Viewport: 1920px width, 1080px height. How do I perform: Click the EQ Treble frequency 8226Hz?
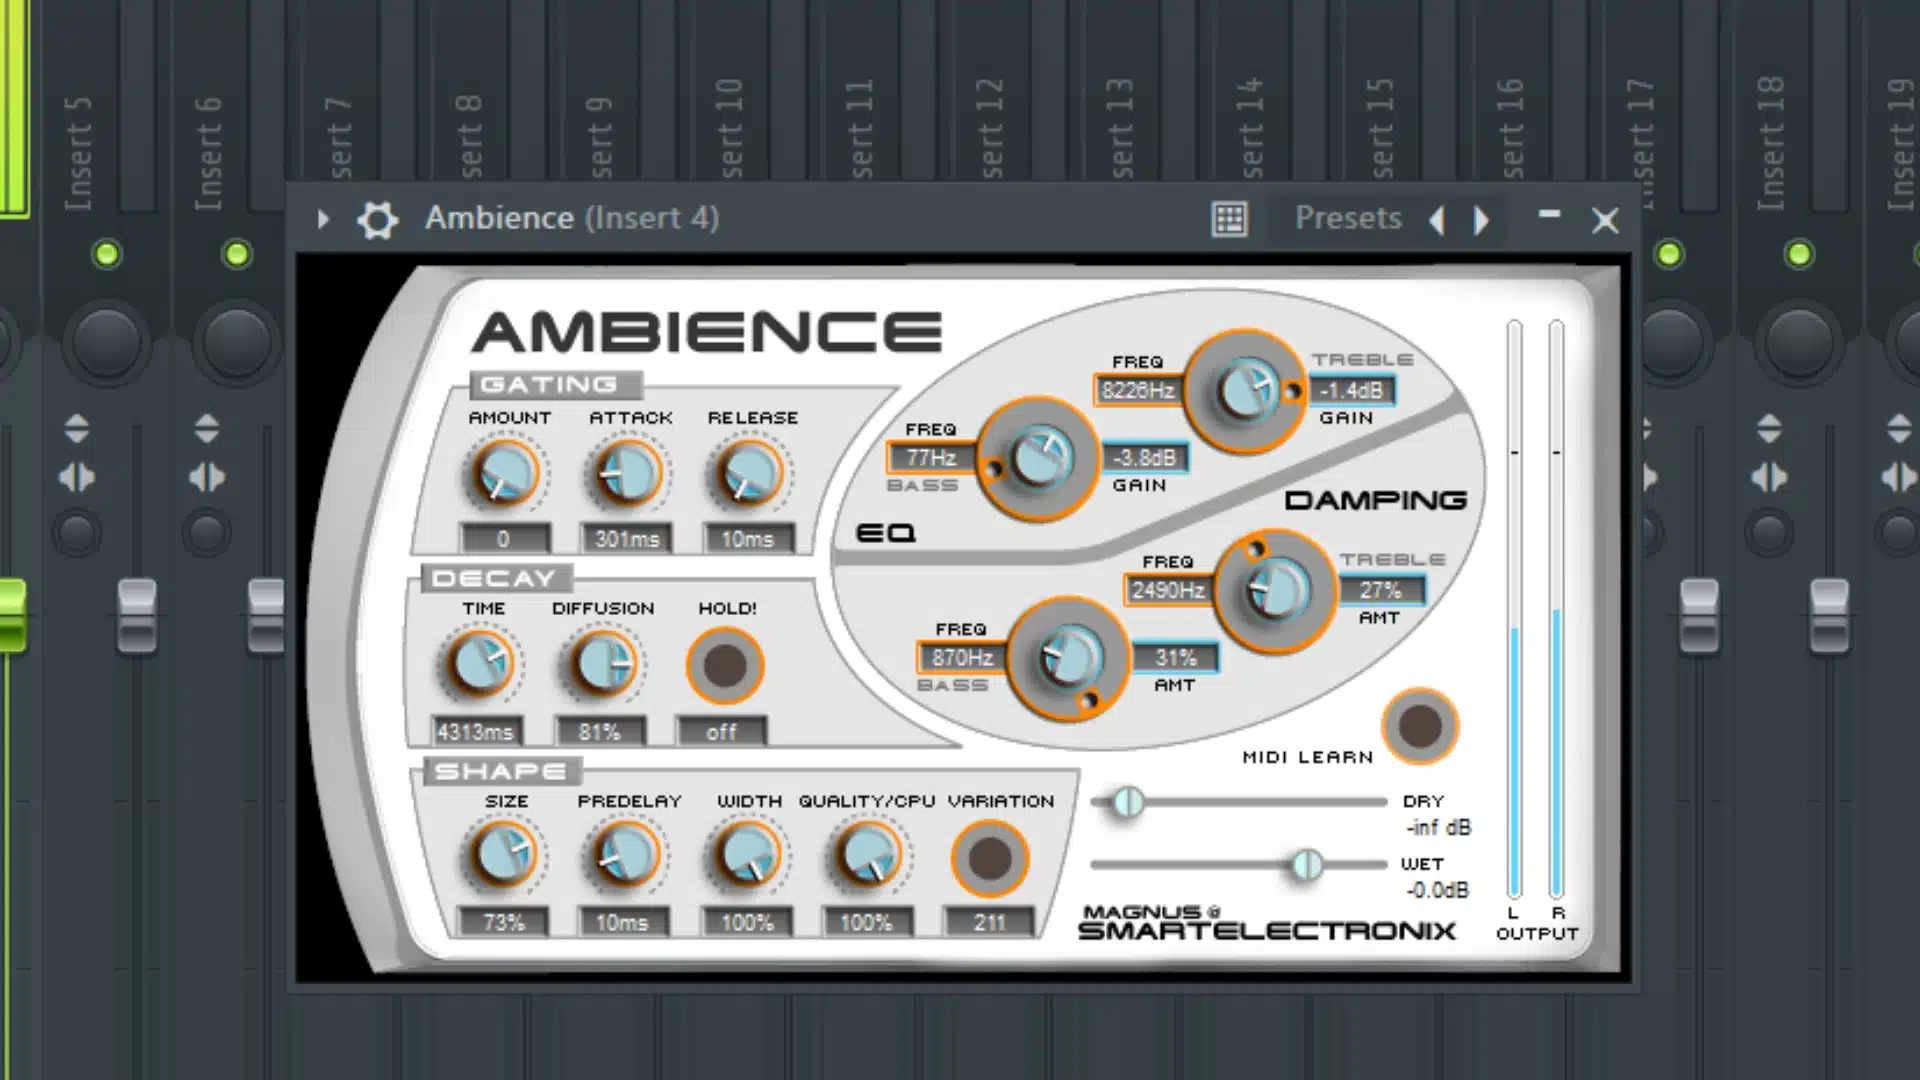(x=1138, y=390)
